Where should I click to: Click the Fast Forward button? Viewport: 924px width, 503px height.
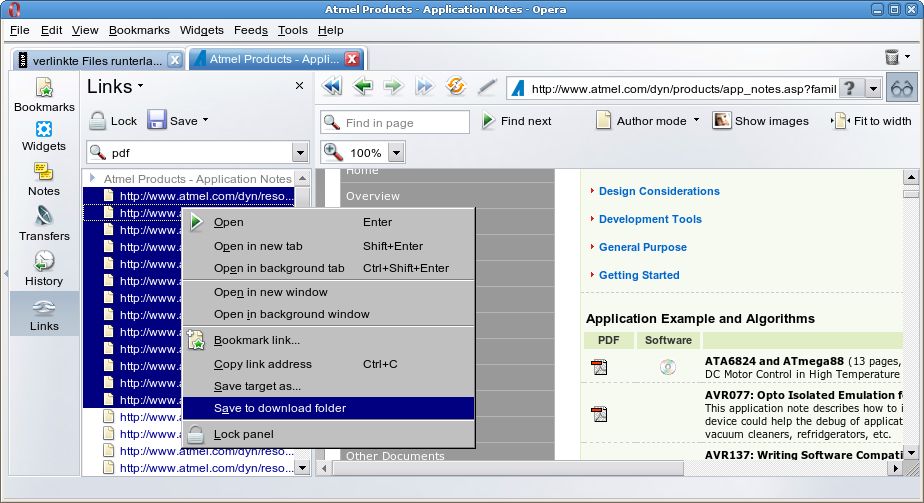[424, 87]
